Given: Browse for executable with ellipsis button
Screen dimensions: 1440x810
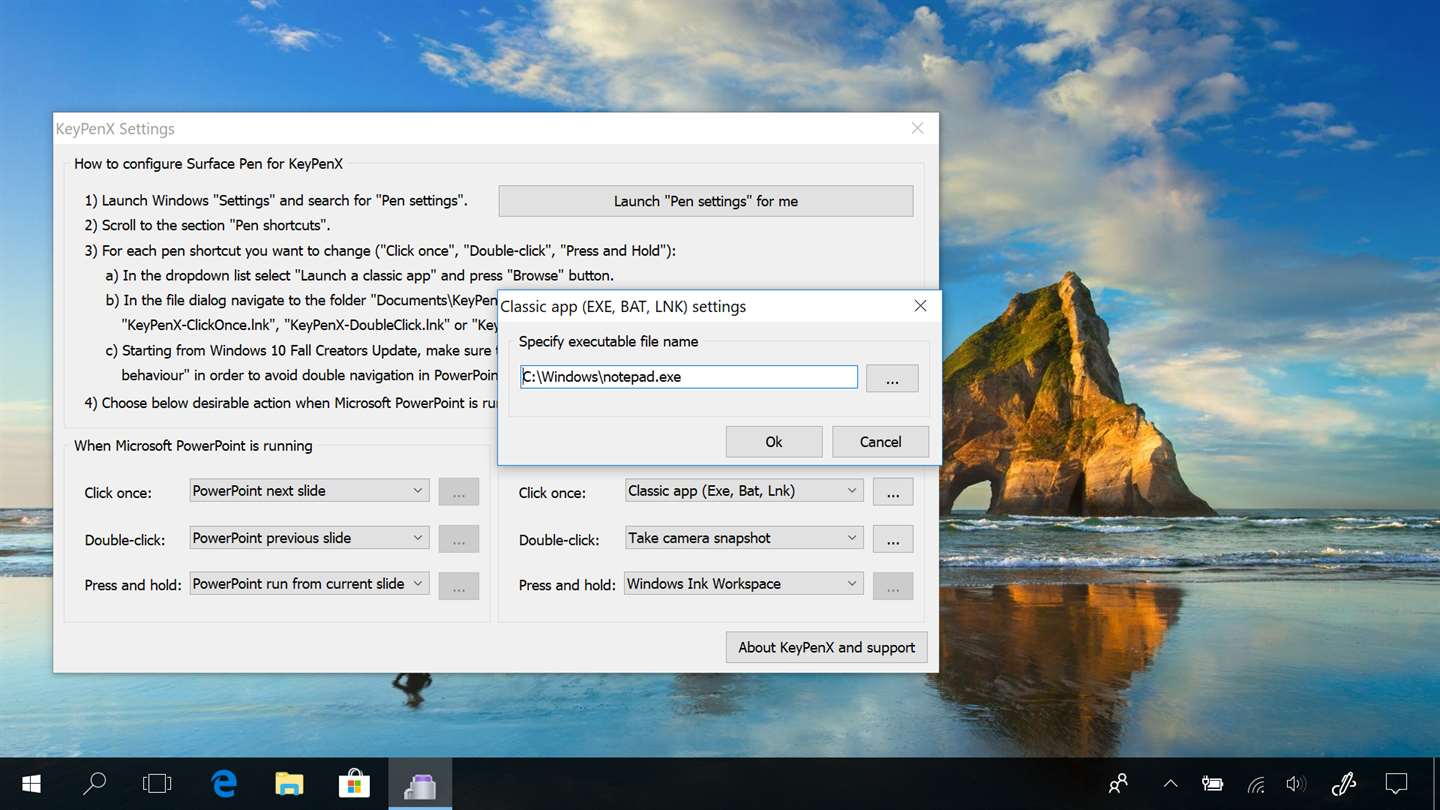Looking at the screenshot, I should tap(892, 378).
